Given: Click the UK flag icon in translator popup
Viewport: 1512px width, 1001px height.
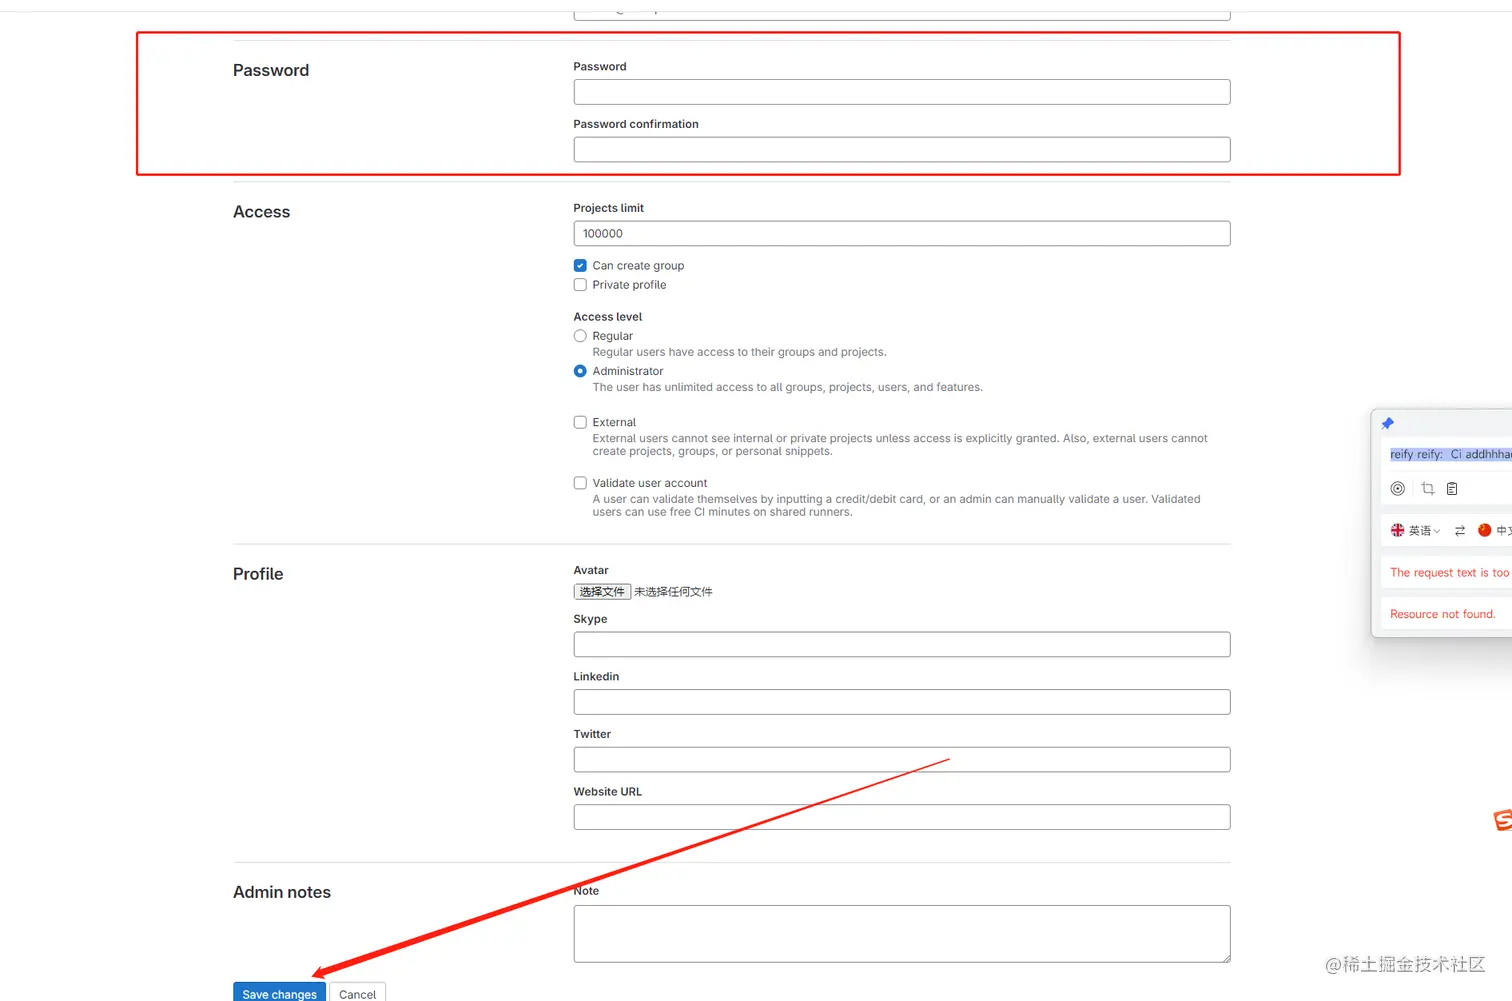Looking at the screenshot, I should coord(1398,531).
